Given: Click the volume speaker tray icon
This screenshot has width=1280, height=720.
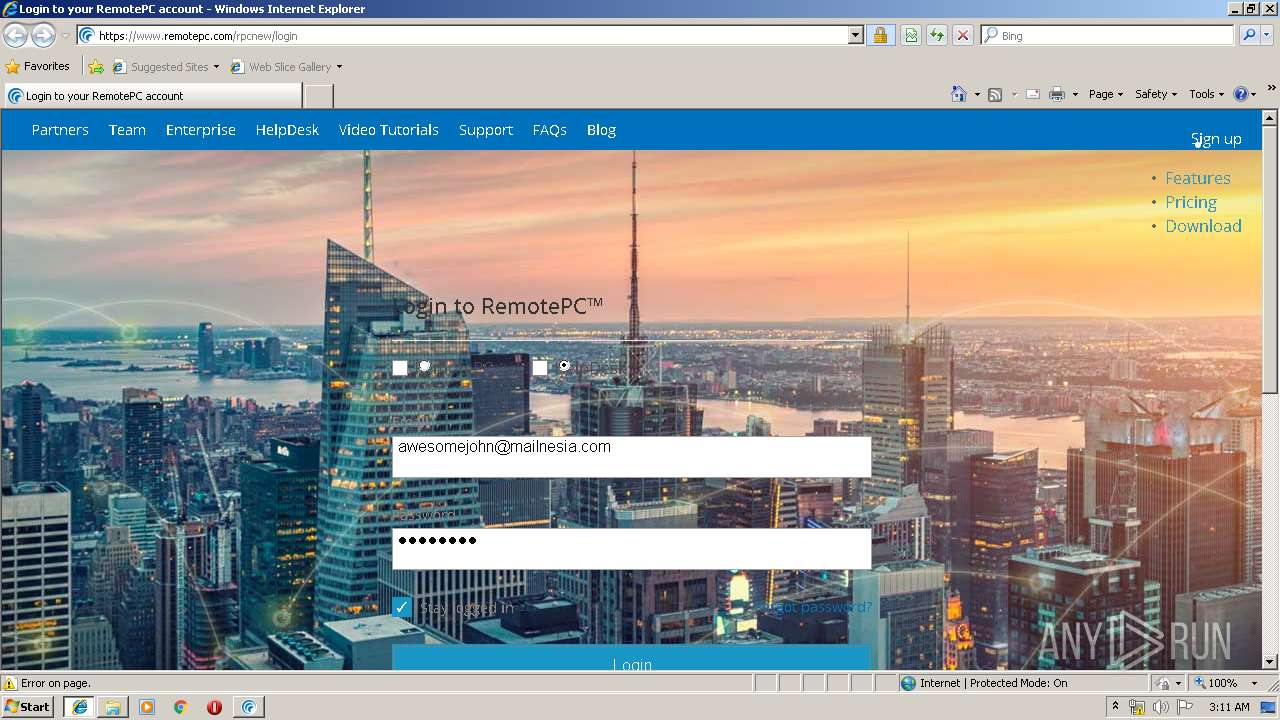Looking at the screenshot, I should coord(1160,707).
